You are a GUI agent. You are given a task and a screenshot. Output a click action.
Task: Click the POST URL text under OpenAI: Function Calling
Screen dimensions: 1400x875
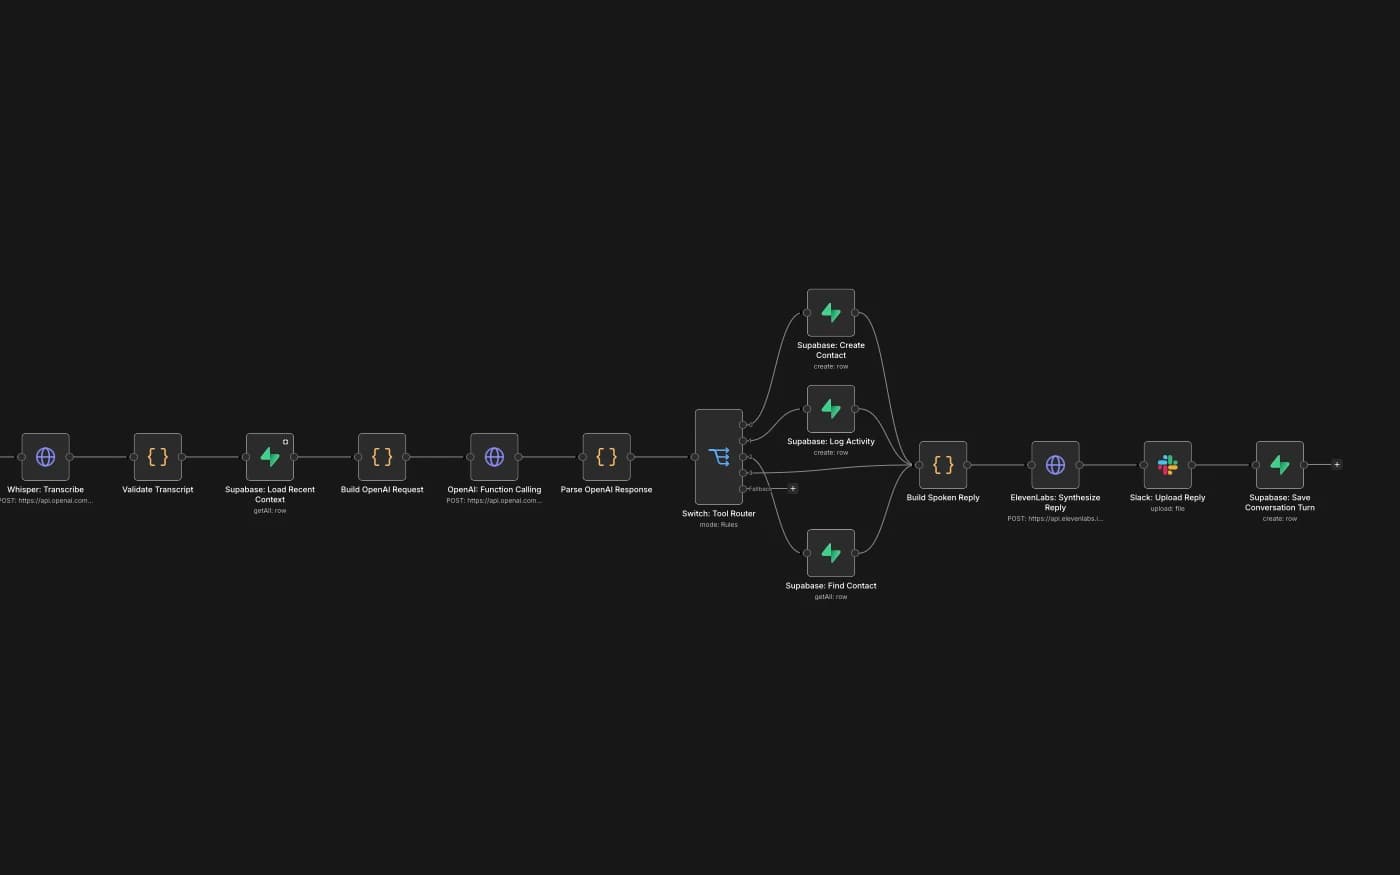494,501
